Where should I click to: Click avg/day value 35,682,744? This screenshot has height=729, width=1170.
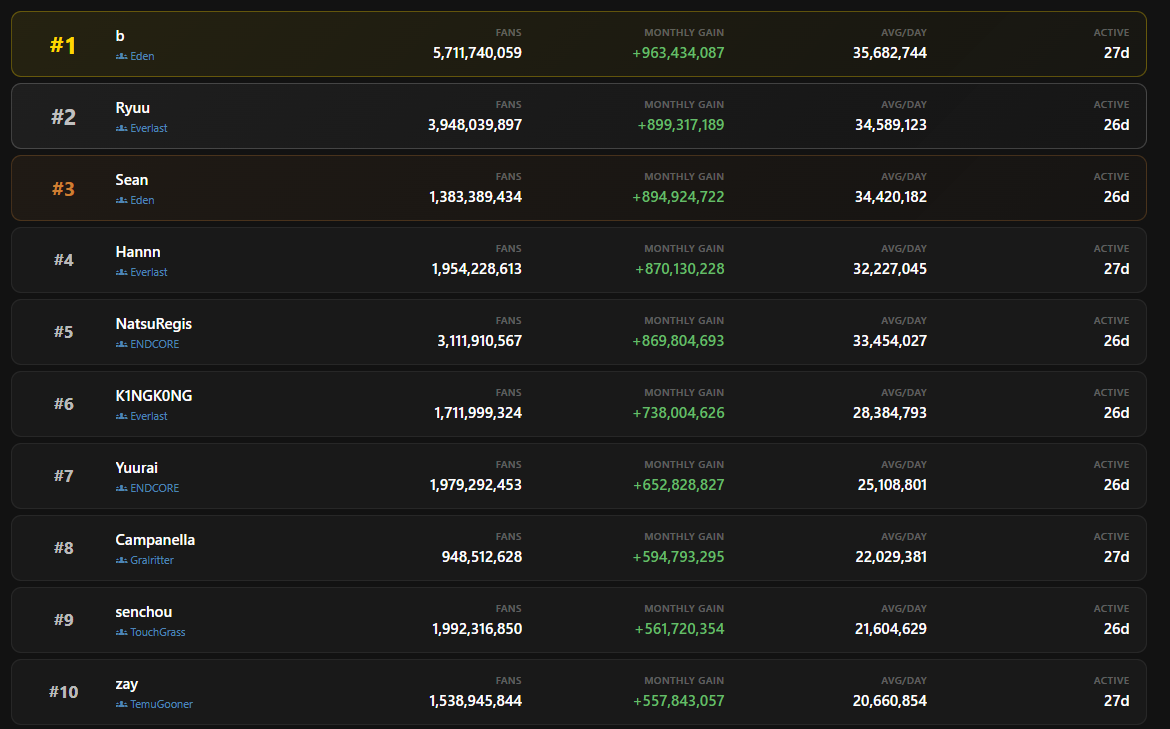click(x=890, y=53)
